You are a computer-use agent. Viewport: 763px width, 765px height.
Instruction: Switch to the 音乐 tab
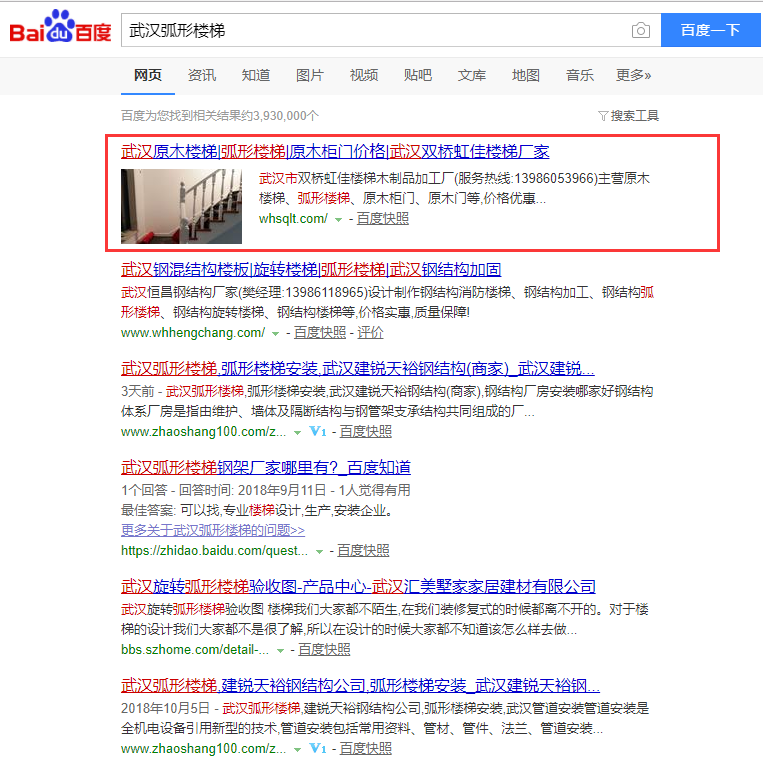pyautogui.click(x=580, y=75)
